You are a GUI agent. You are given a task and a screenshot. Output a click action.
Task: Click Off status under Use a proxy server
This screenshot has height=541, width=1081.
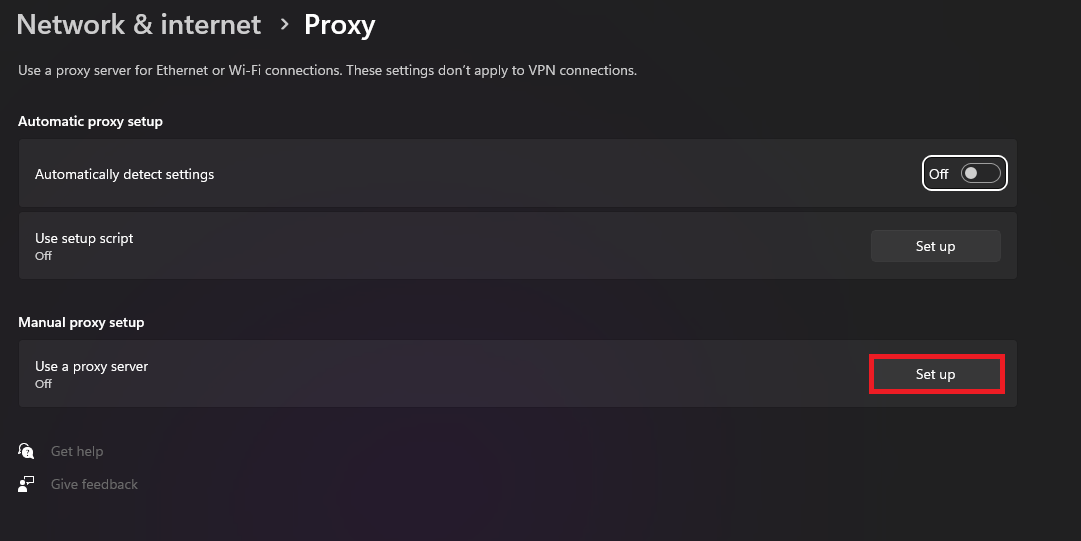[x=43, y=384]
